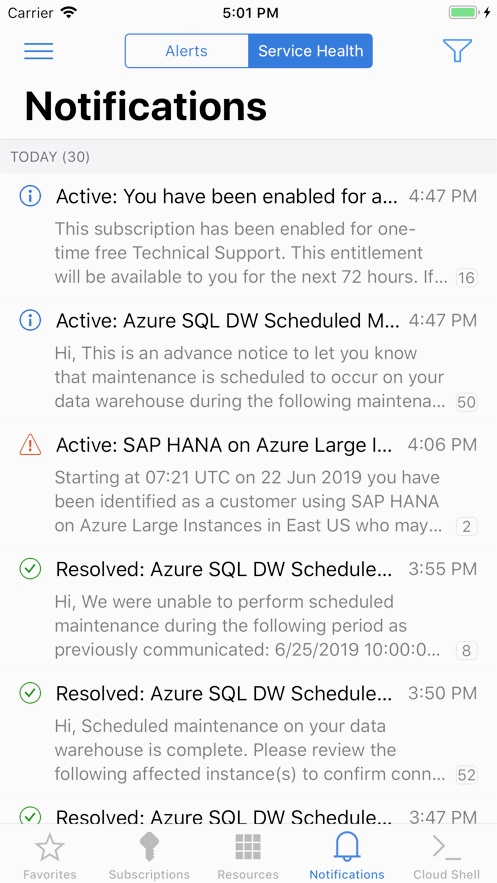Tap info icon for Active Azure SQL DW maintenance
The height and width of the screenshot is (883, 497).
(x=30, y=320)
